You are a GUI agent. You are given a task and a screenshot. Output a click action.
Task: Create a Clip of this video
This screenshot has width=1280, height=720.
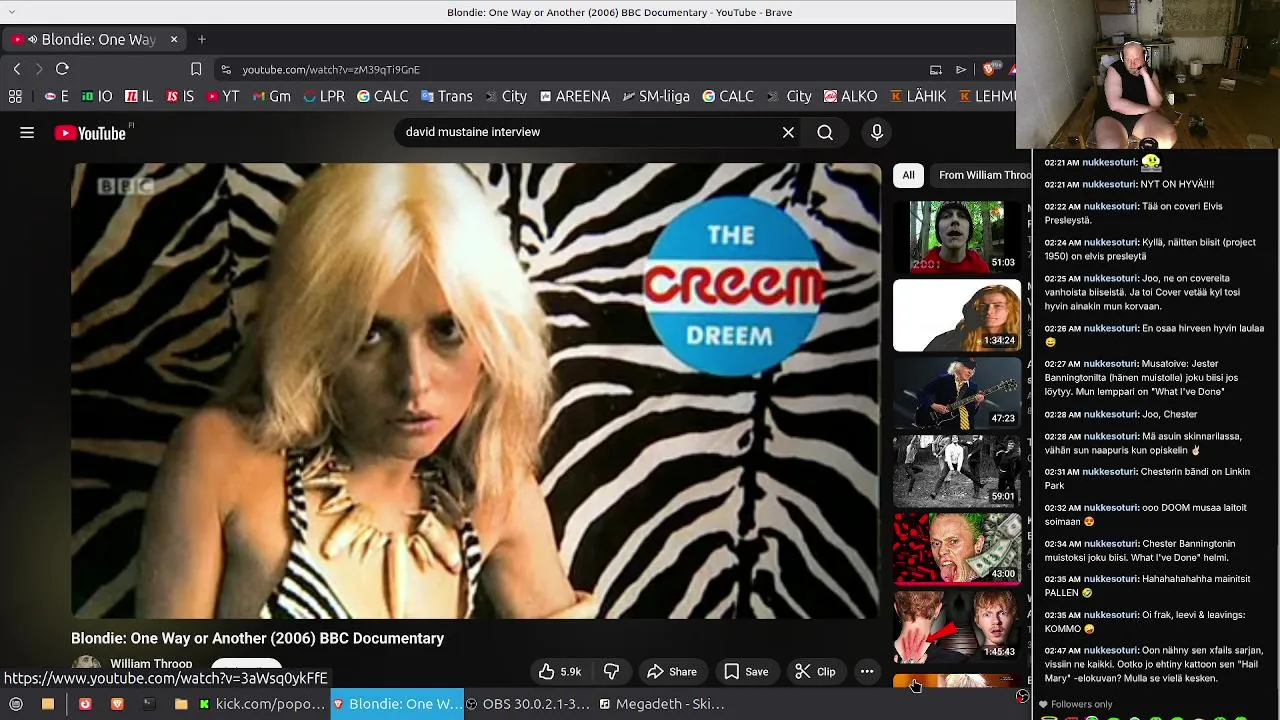pos(815,672)
